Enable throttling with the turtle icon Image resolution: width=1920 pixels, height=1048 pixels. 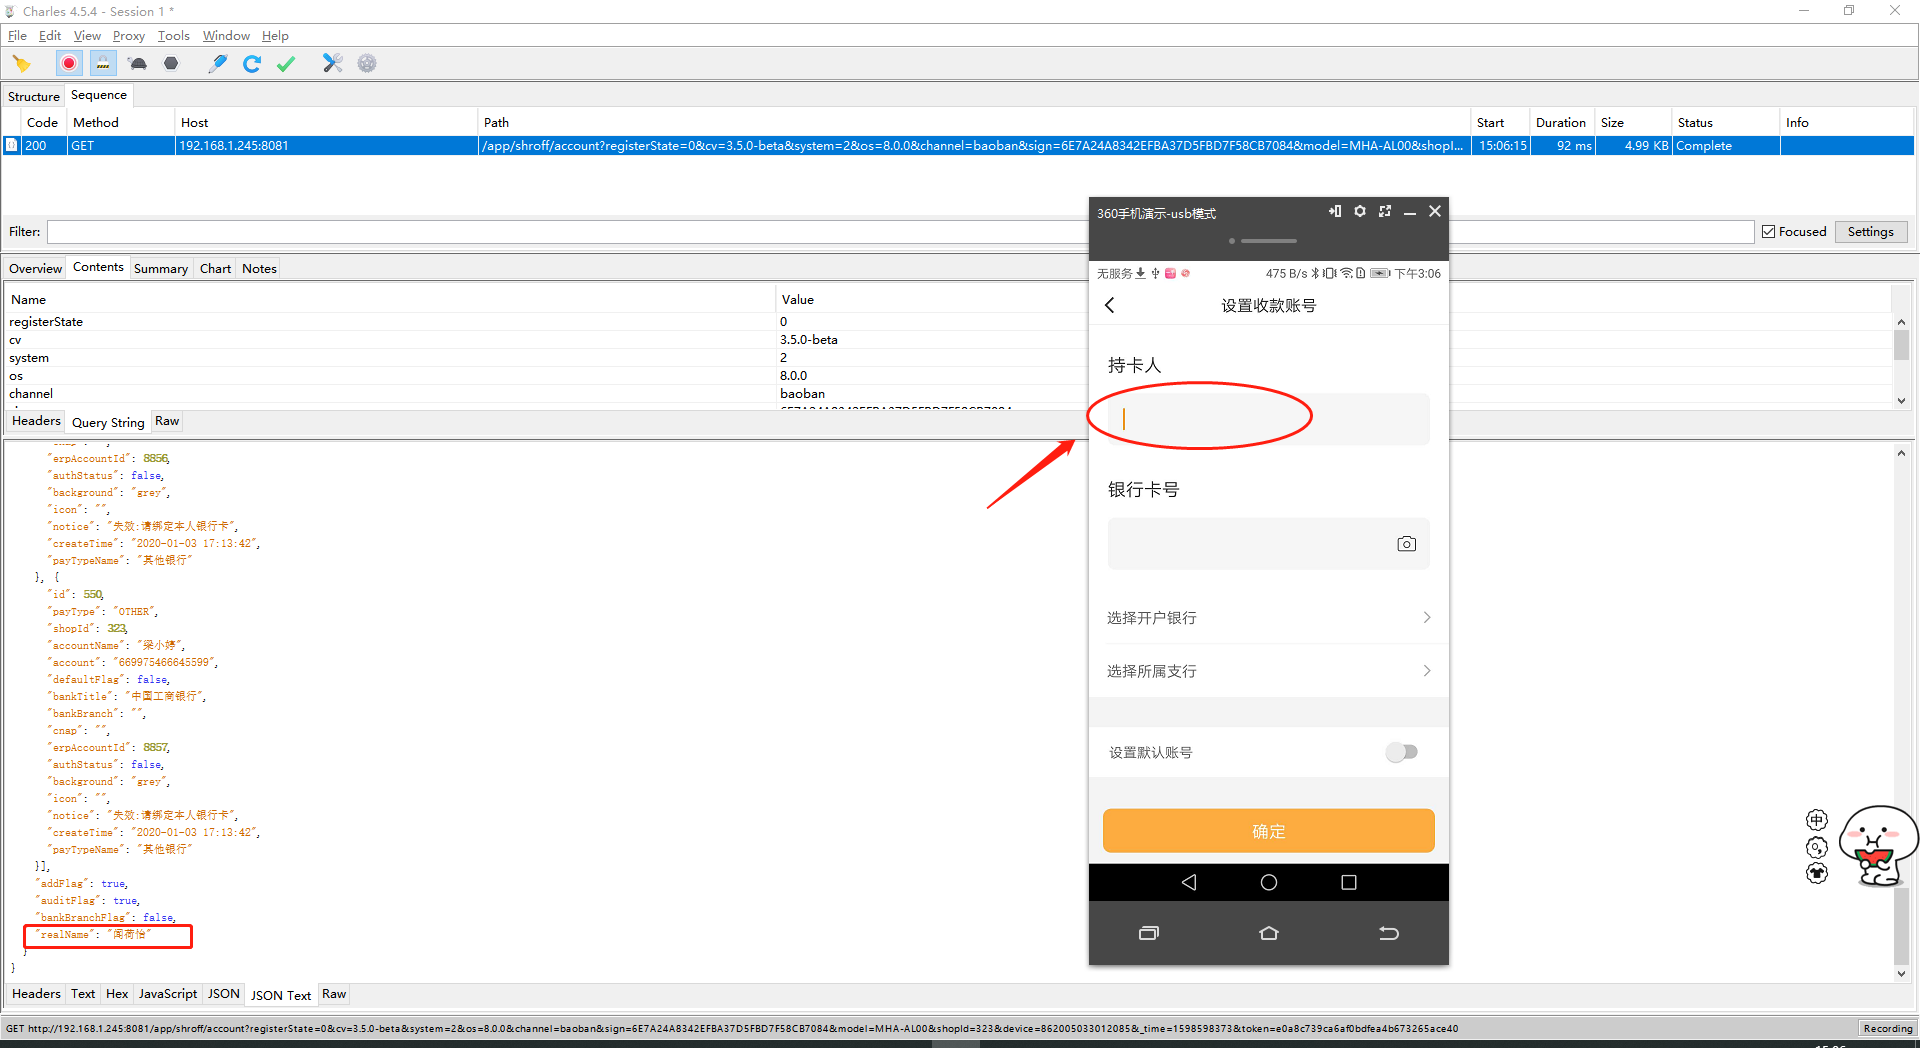[138, 64]
